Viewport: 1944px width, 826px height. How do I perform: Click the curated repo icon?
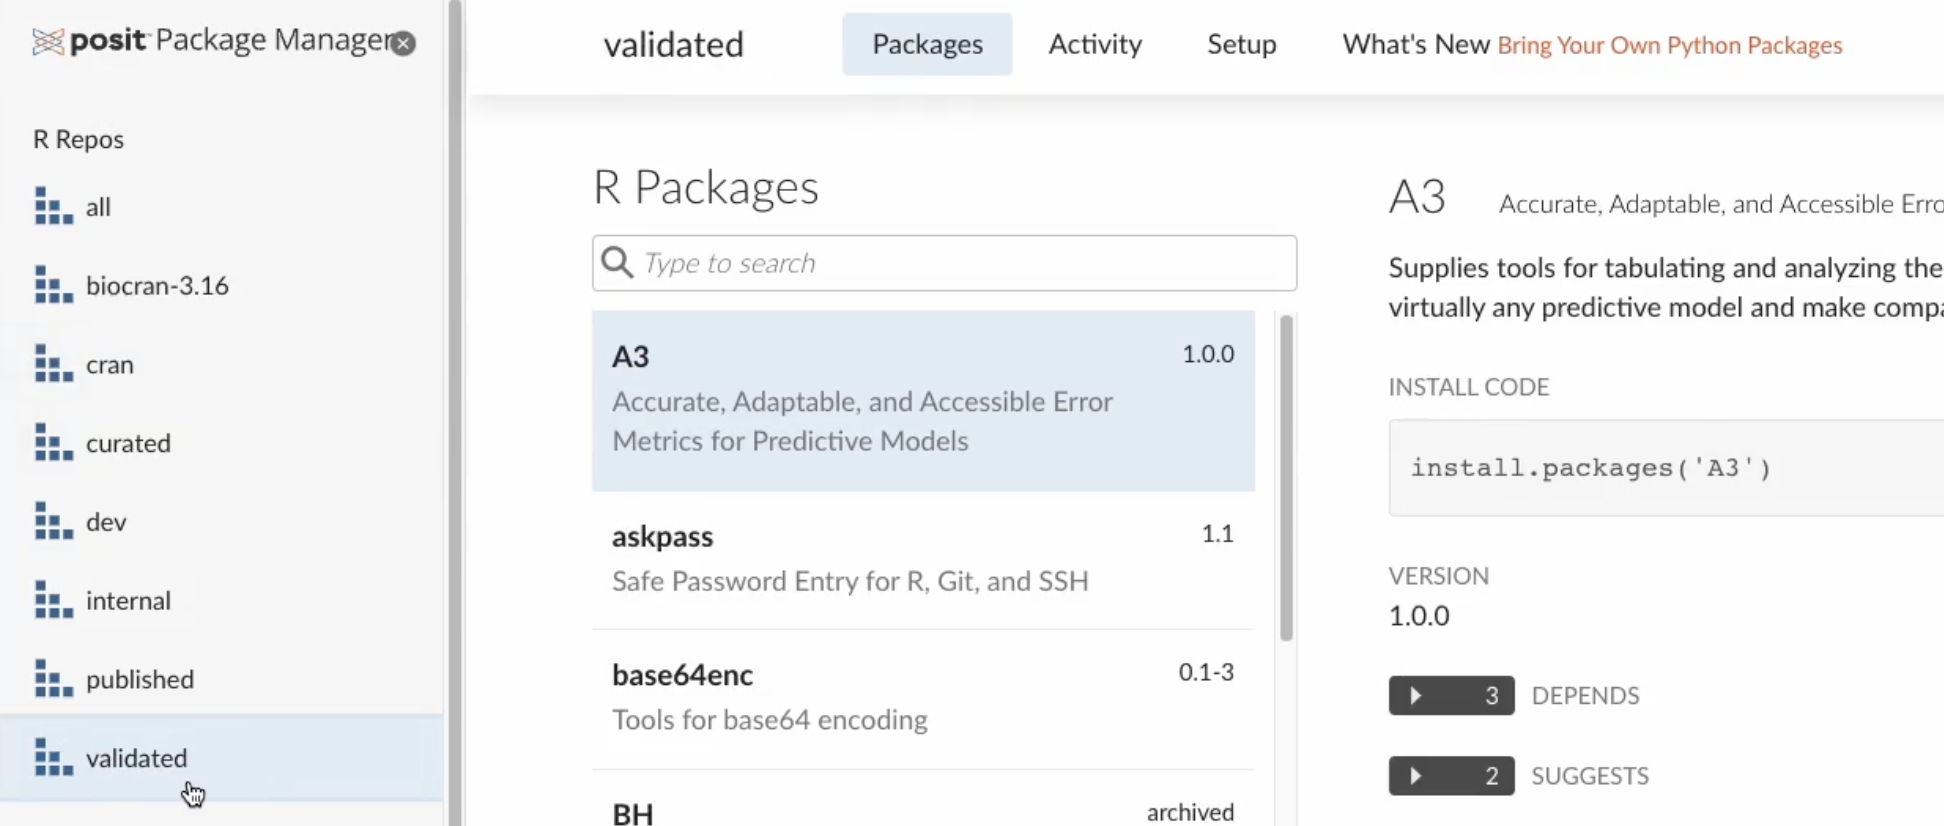click(x=53, y=443)
